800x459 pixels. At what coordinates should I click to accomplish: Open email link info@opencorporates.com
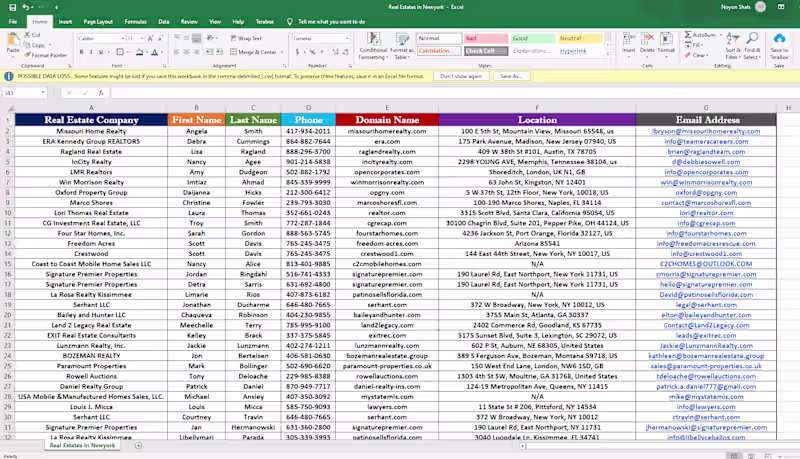tap(706, 172)
